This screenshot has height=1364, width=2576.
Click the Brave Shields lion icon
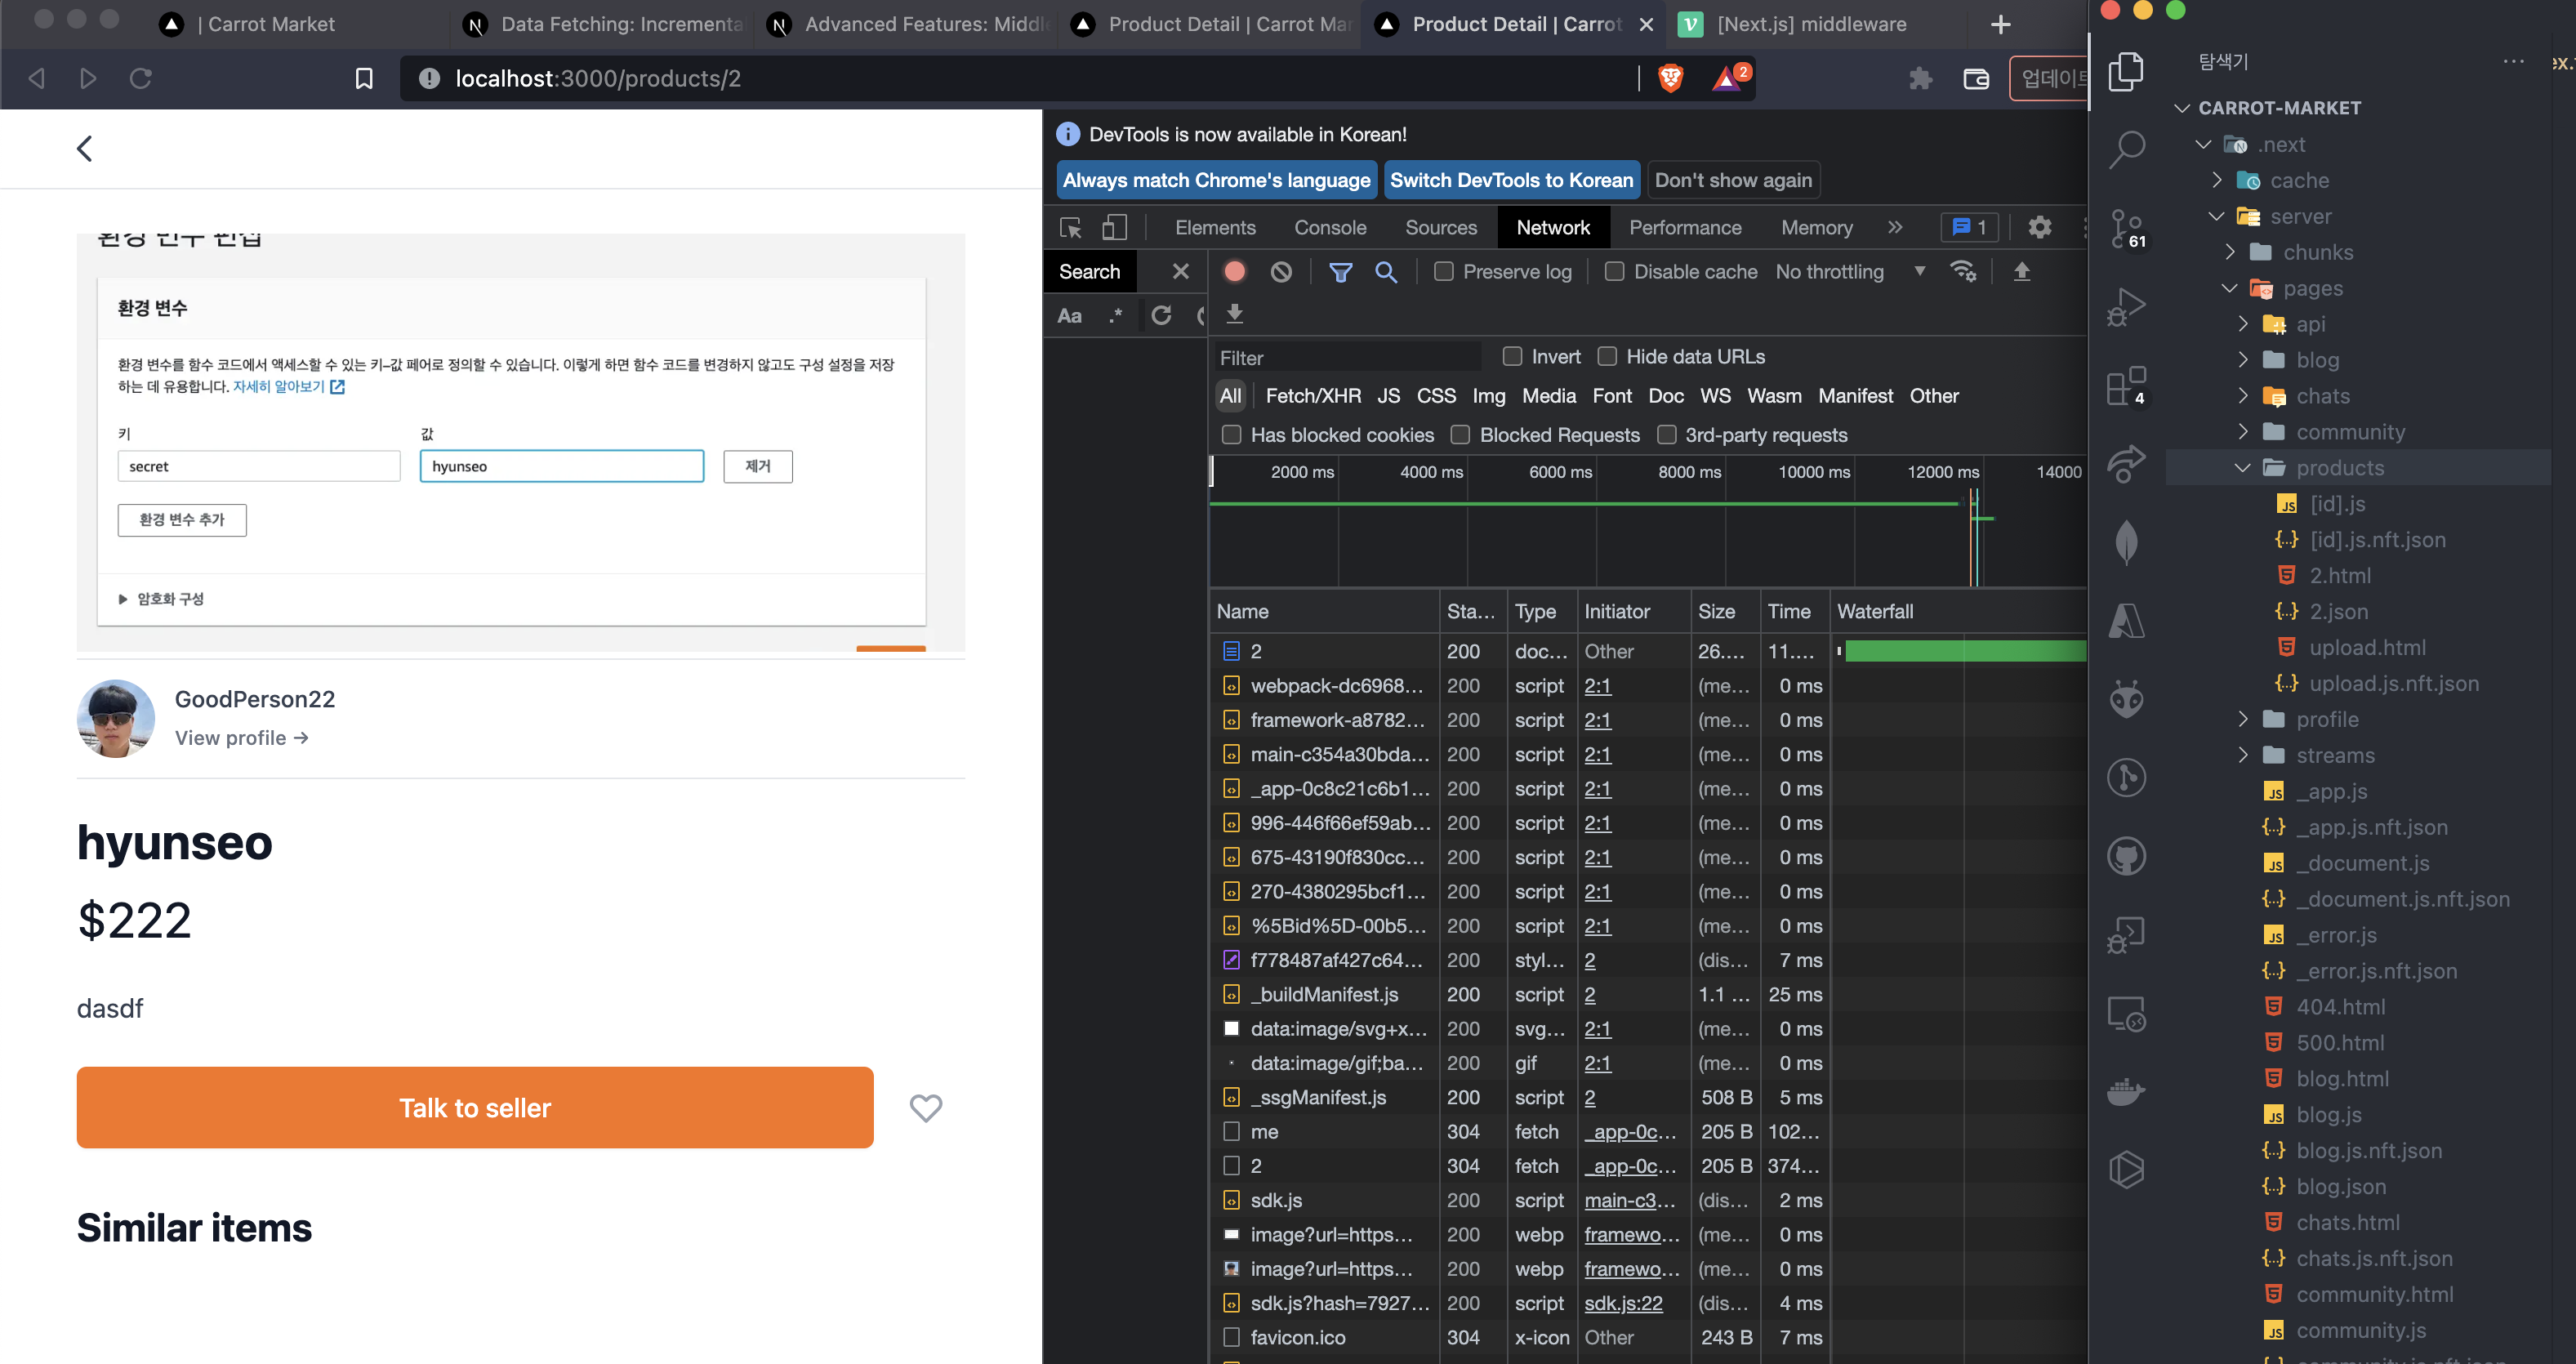click(x=1670, y=78)
